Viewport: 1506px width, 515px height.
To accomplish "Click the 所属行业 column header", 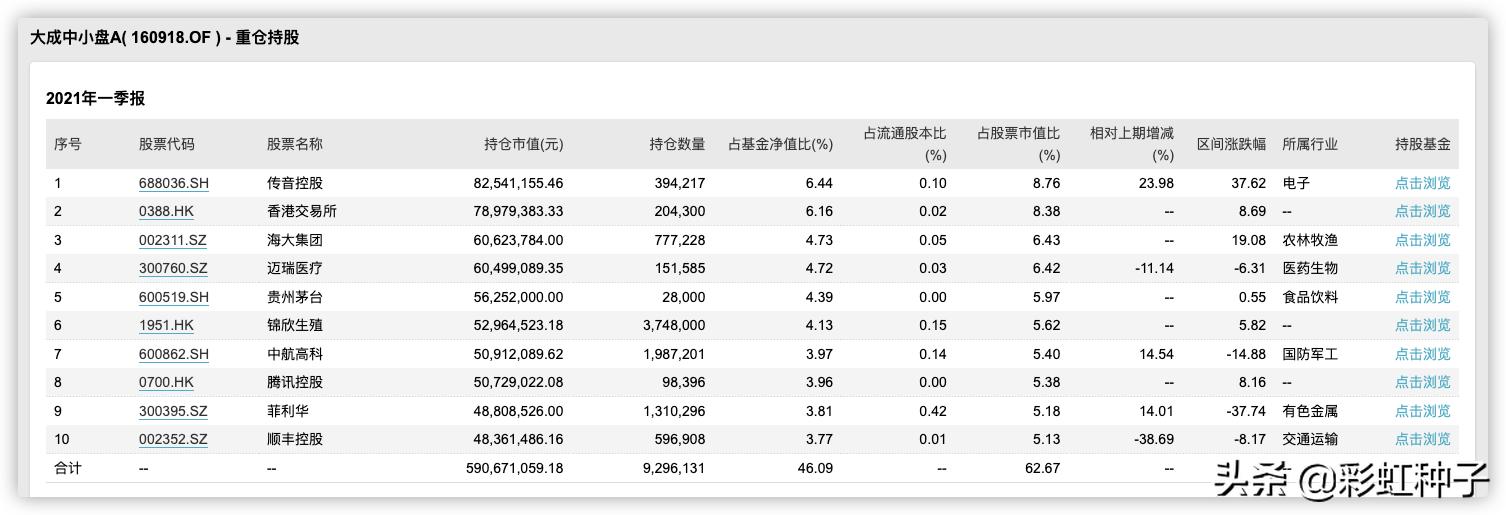I will point(1310,144).
